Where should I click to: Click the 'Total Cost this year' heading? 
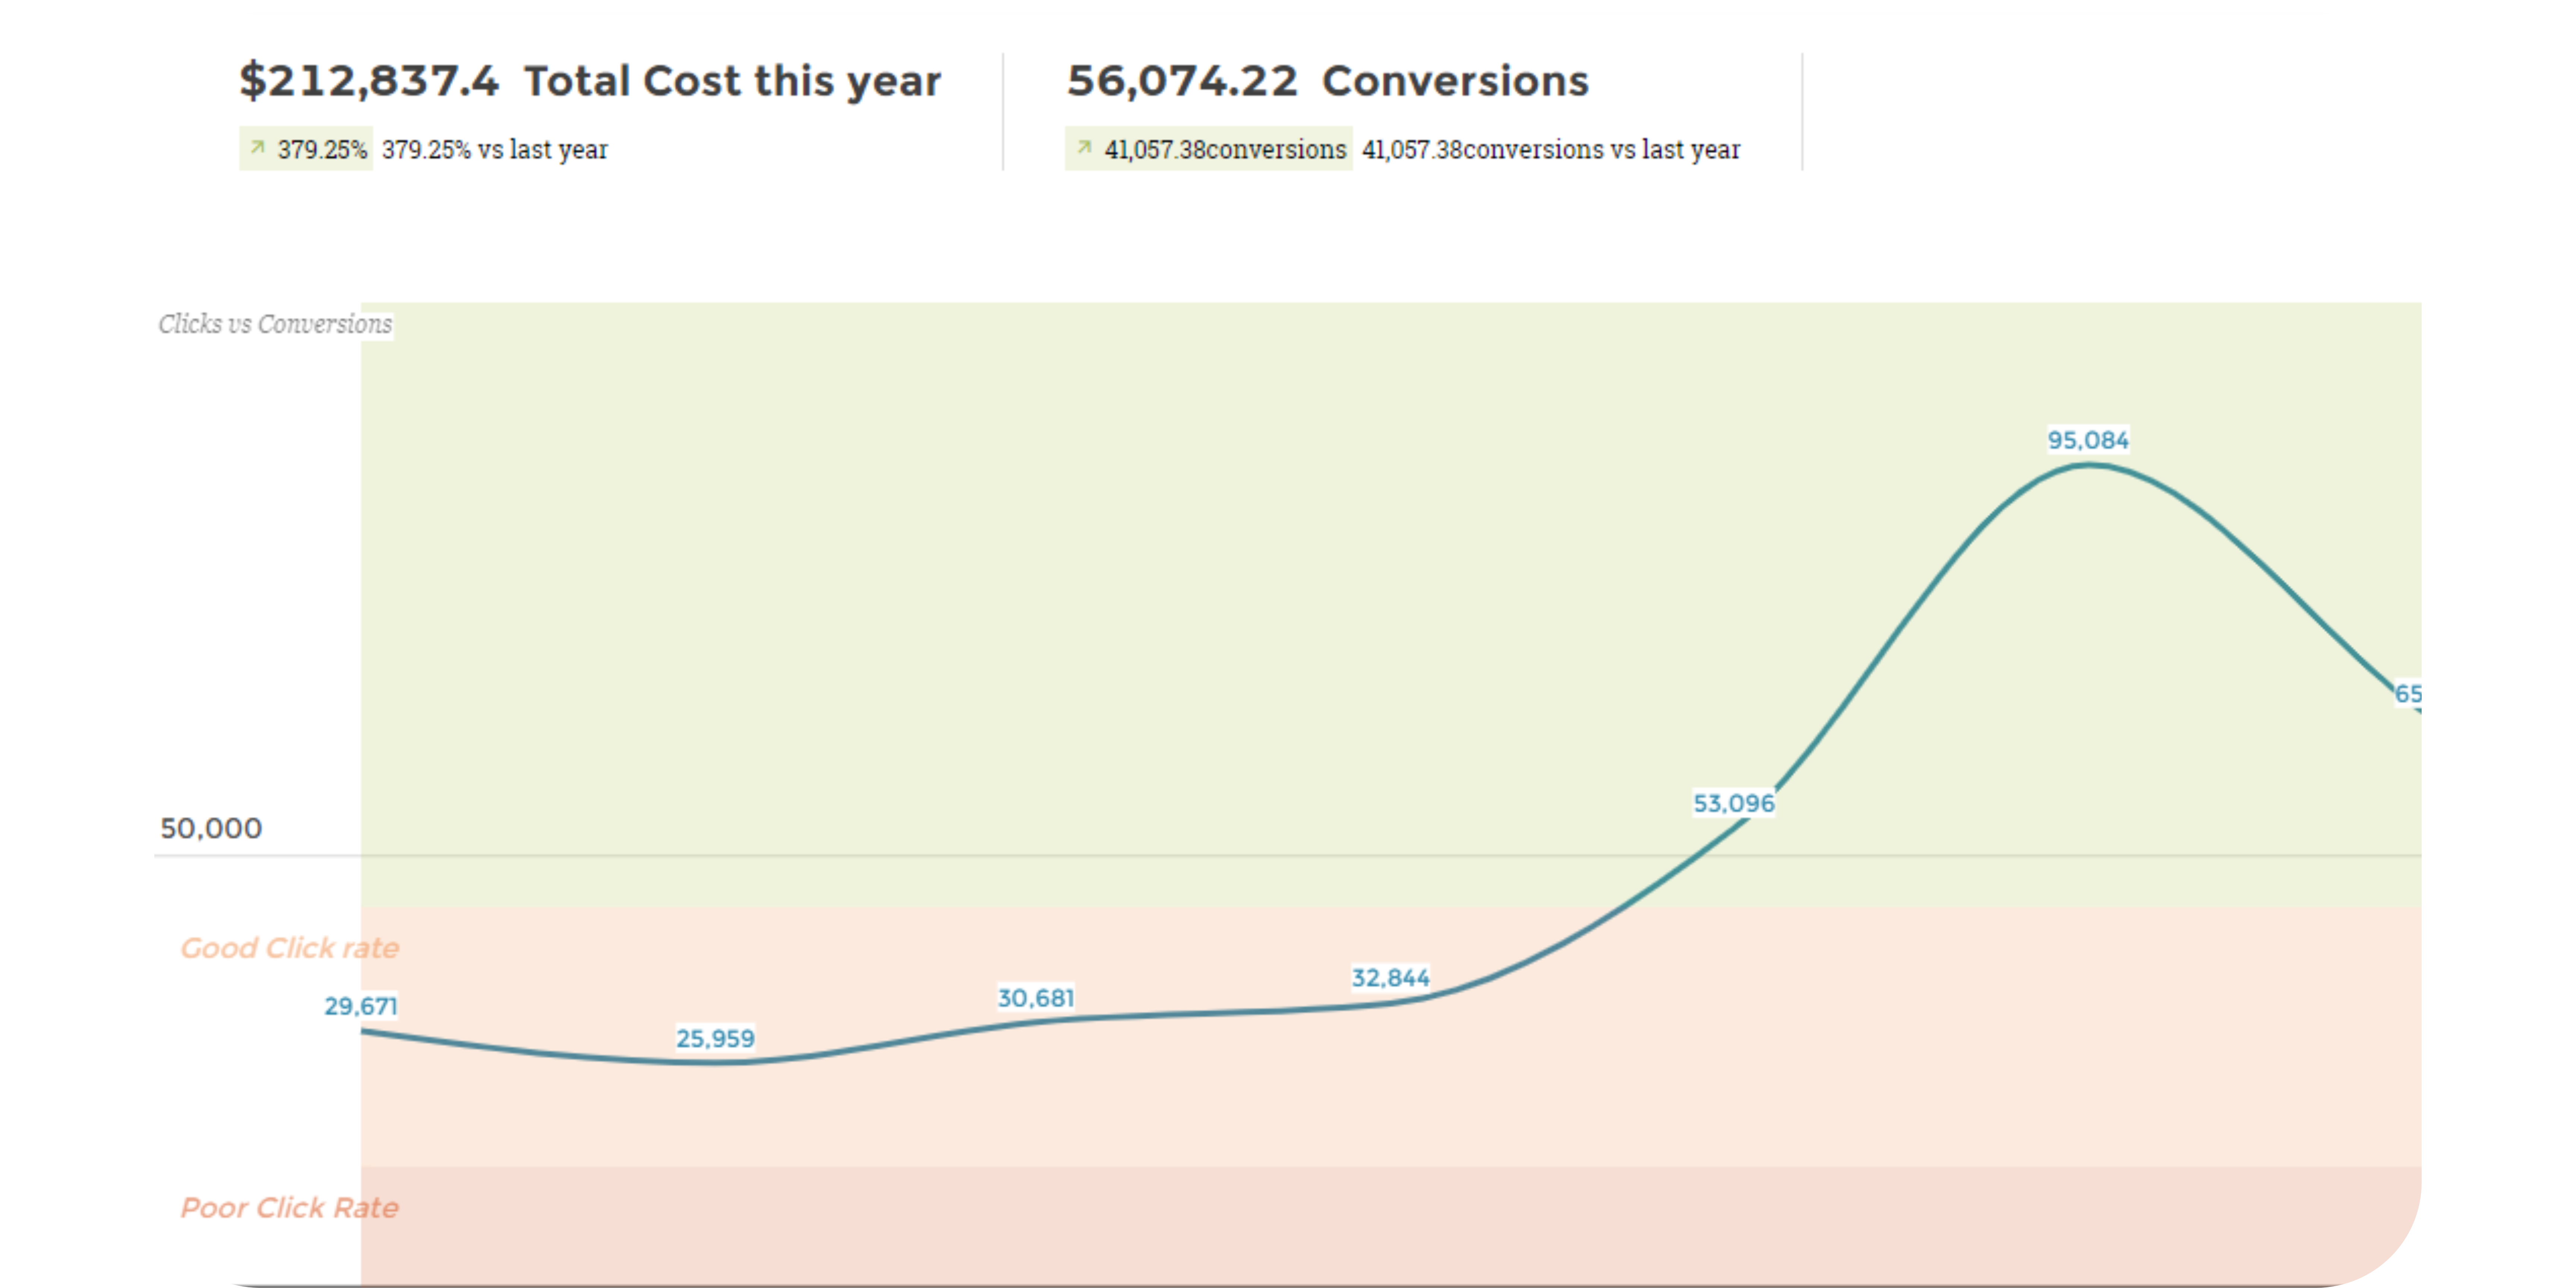click(732, 81)
